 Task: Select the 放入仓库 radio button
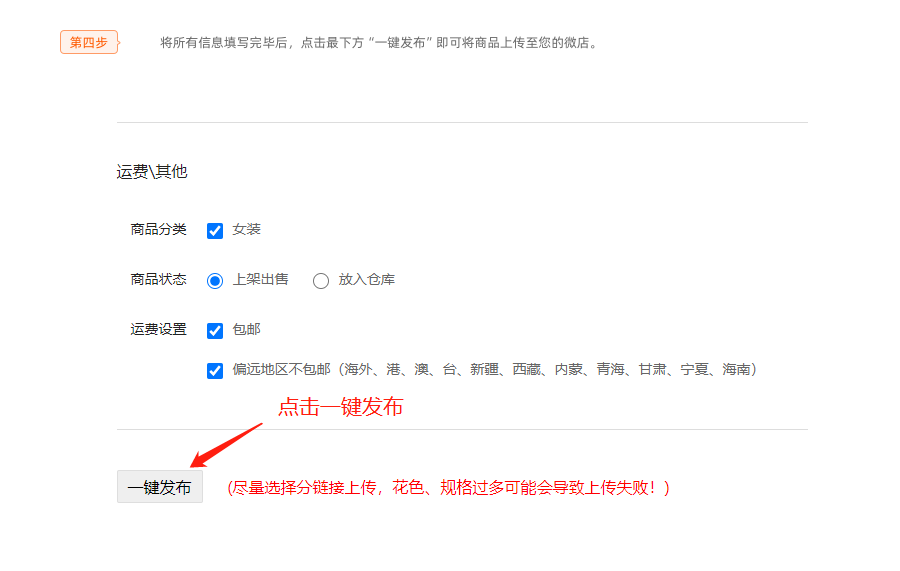(321, 281)
